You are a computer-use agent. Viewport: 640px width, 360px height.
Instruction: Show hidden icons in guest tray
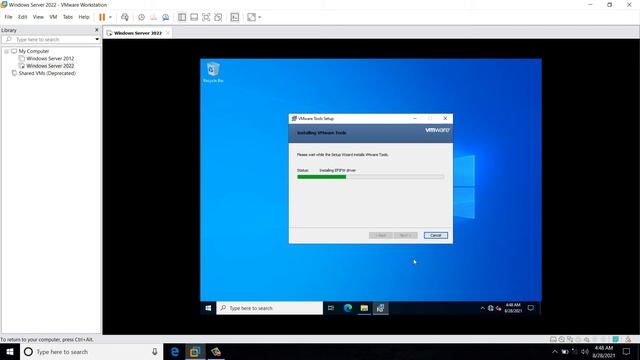tap(482, 308)
